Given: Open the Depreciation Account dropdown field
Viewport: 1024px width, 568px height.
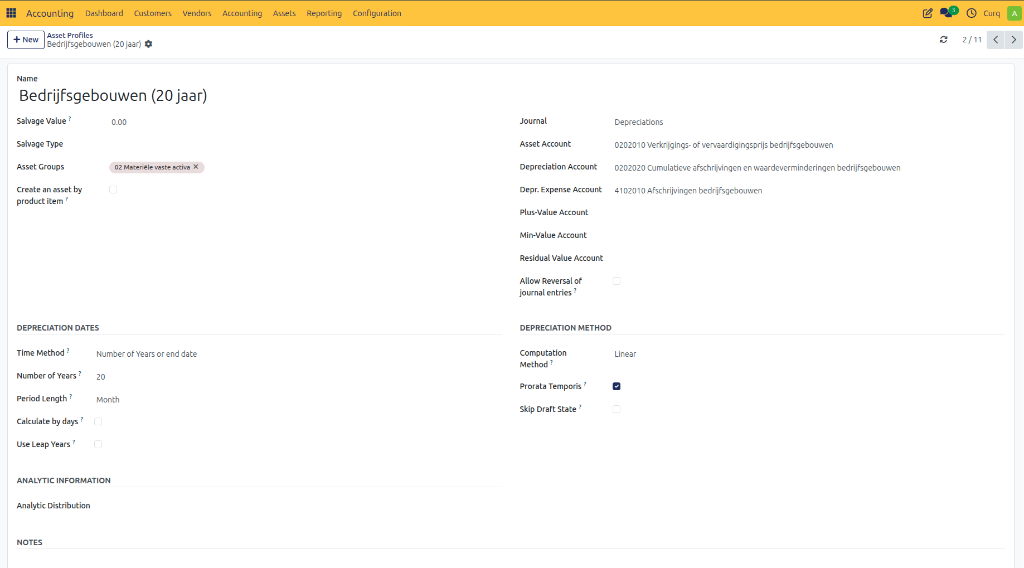Looking at the screenshot, I should click(808, 168).
